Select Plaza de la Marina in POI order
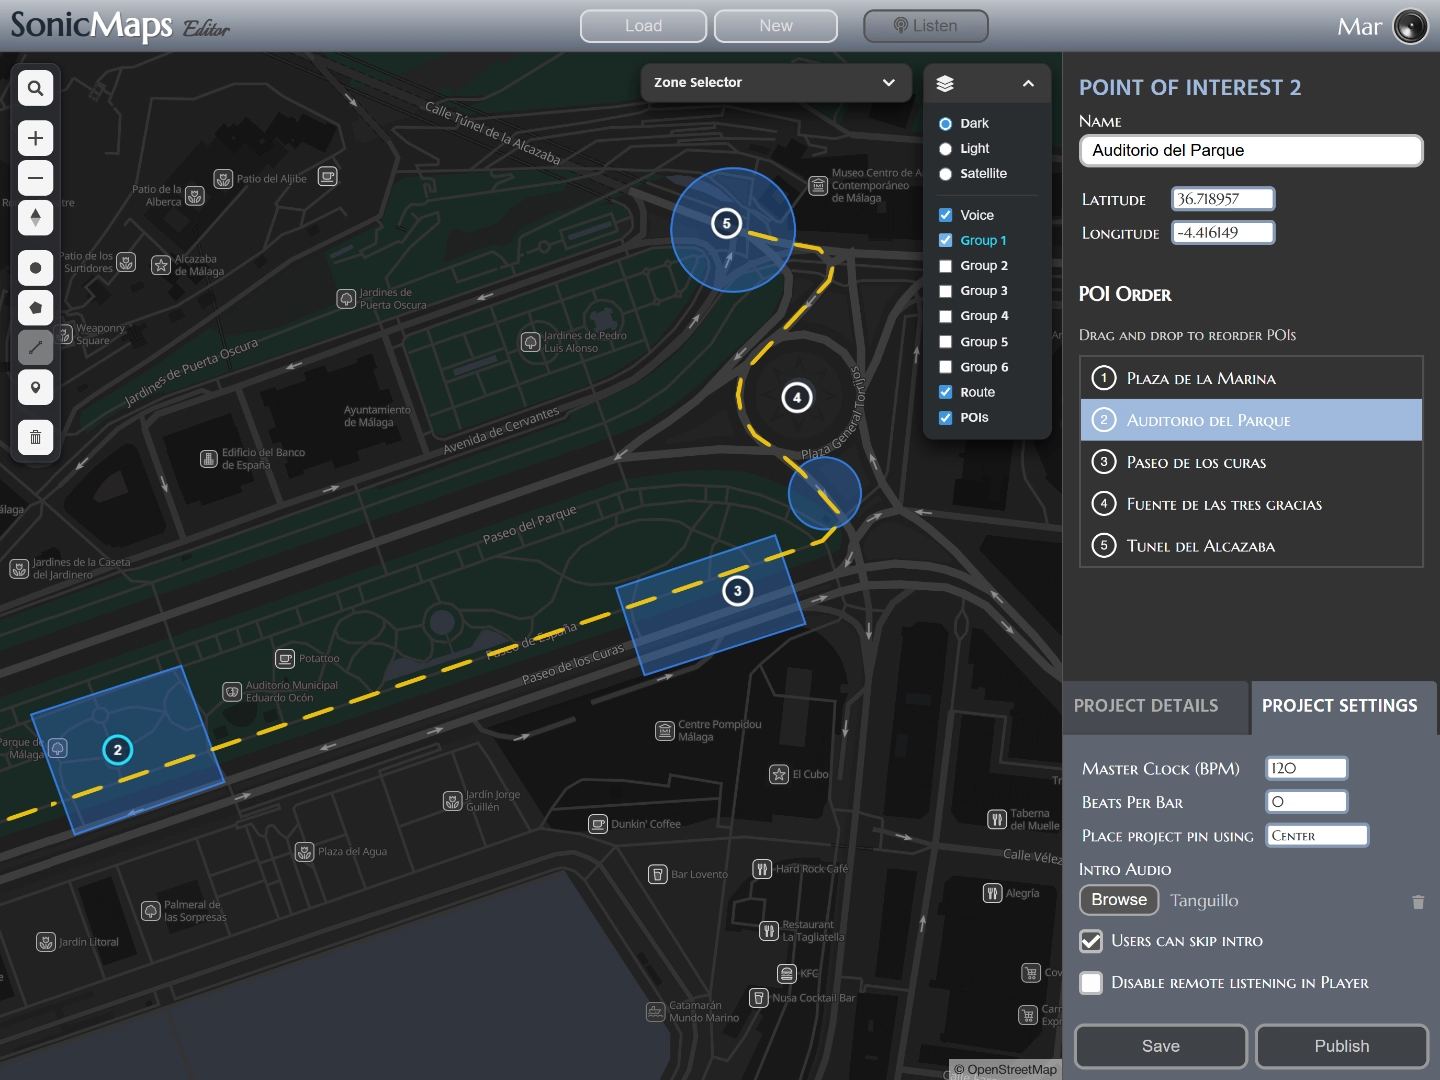This screenshot has width=1440, height=1080. (1251, 378)
